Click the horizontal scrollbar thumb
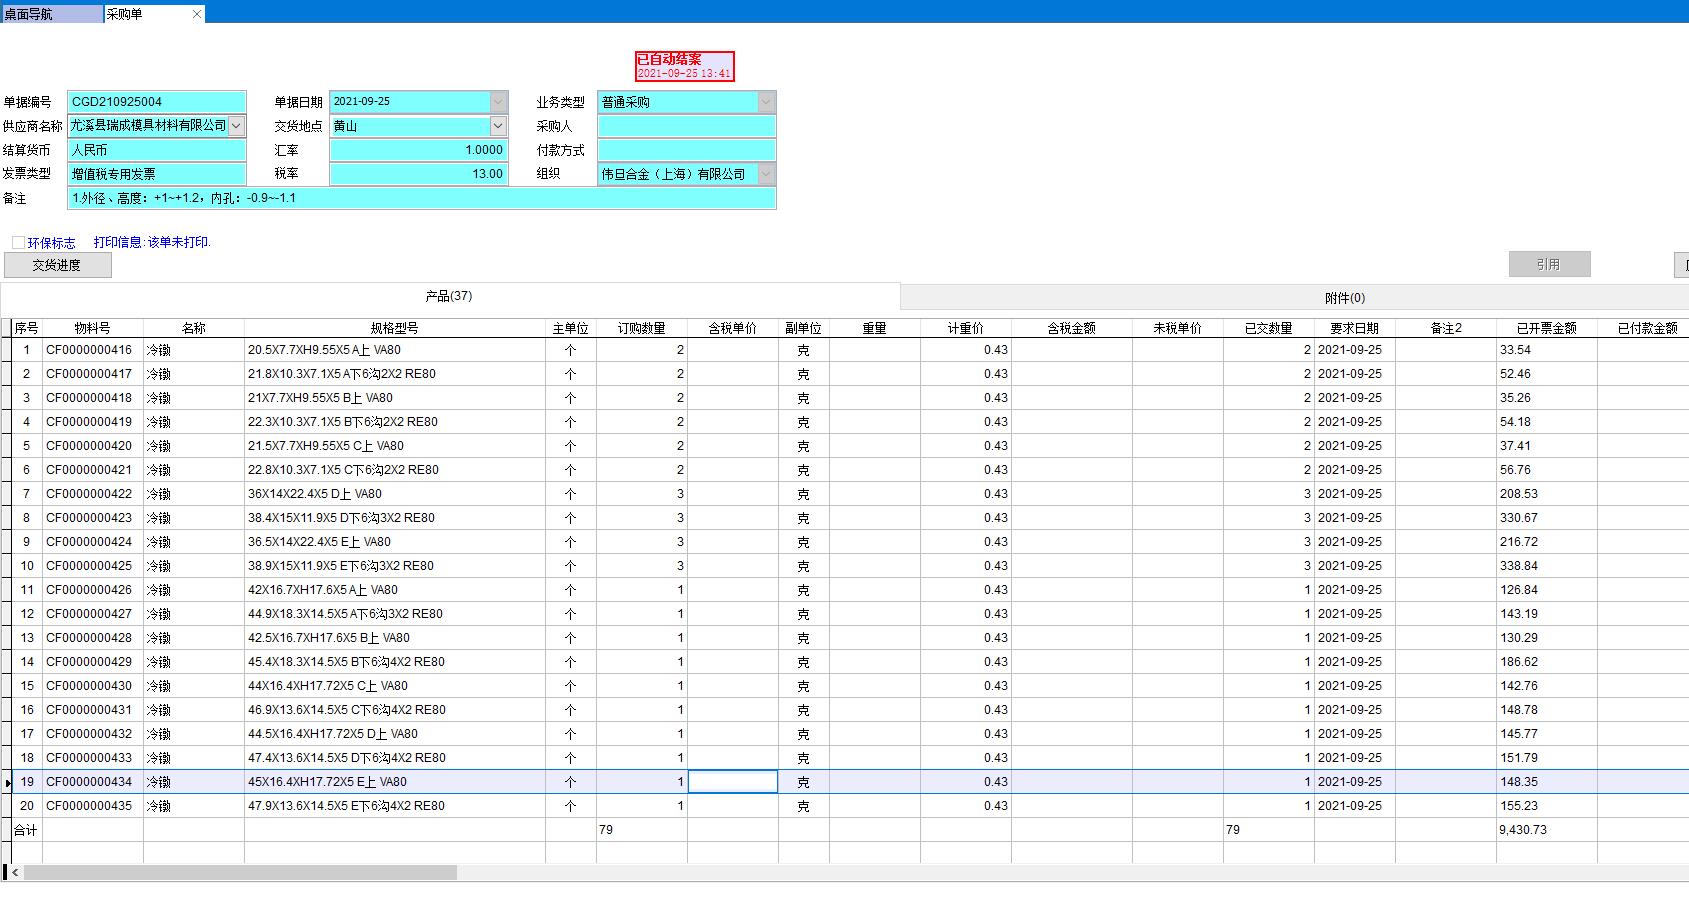1689x898 pixels. point(240,872)
